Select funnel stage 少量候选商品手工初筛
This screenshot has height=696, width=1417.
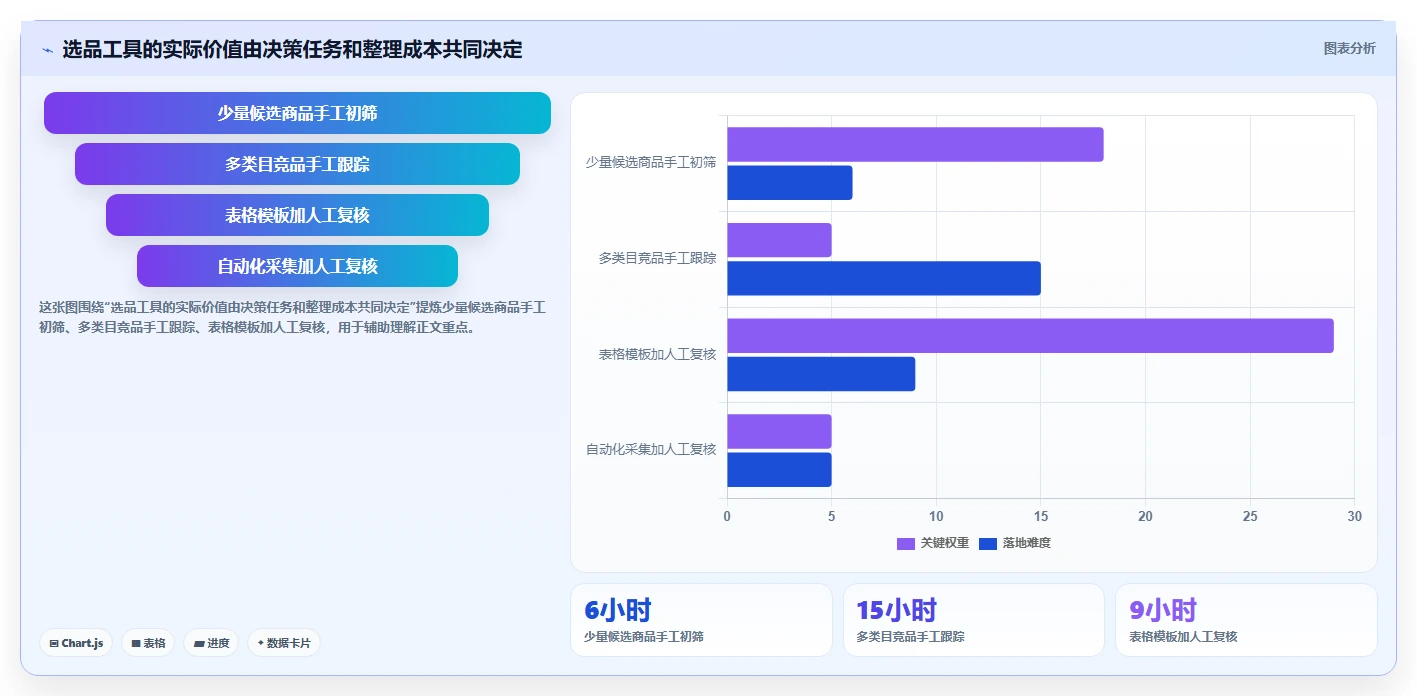pos(297,113)
